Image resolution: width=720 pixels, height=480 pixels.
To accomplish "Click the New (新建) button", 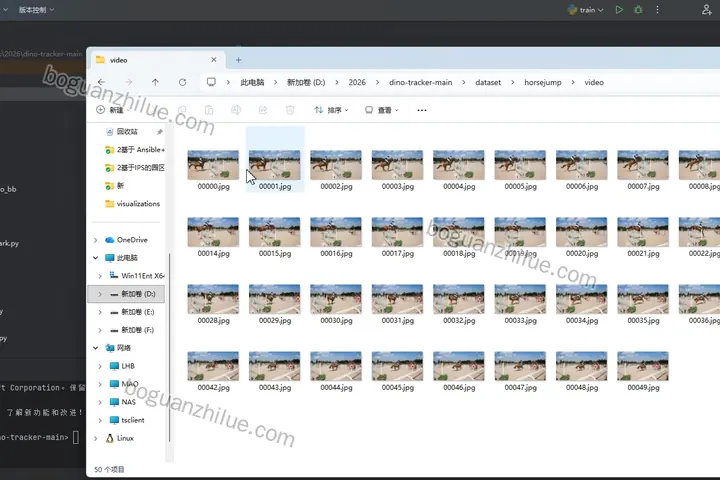I will [x=110, y=110].
